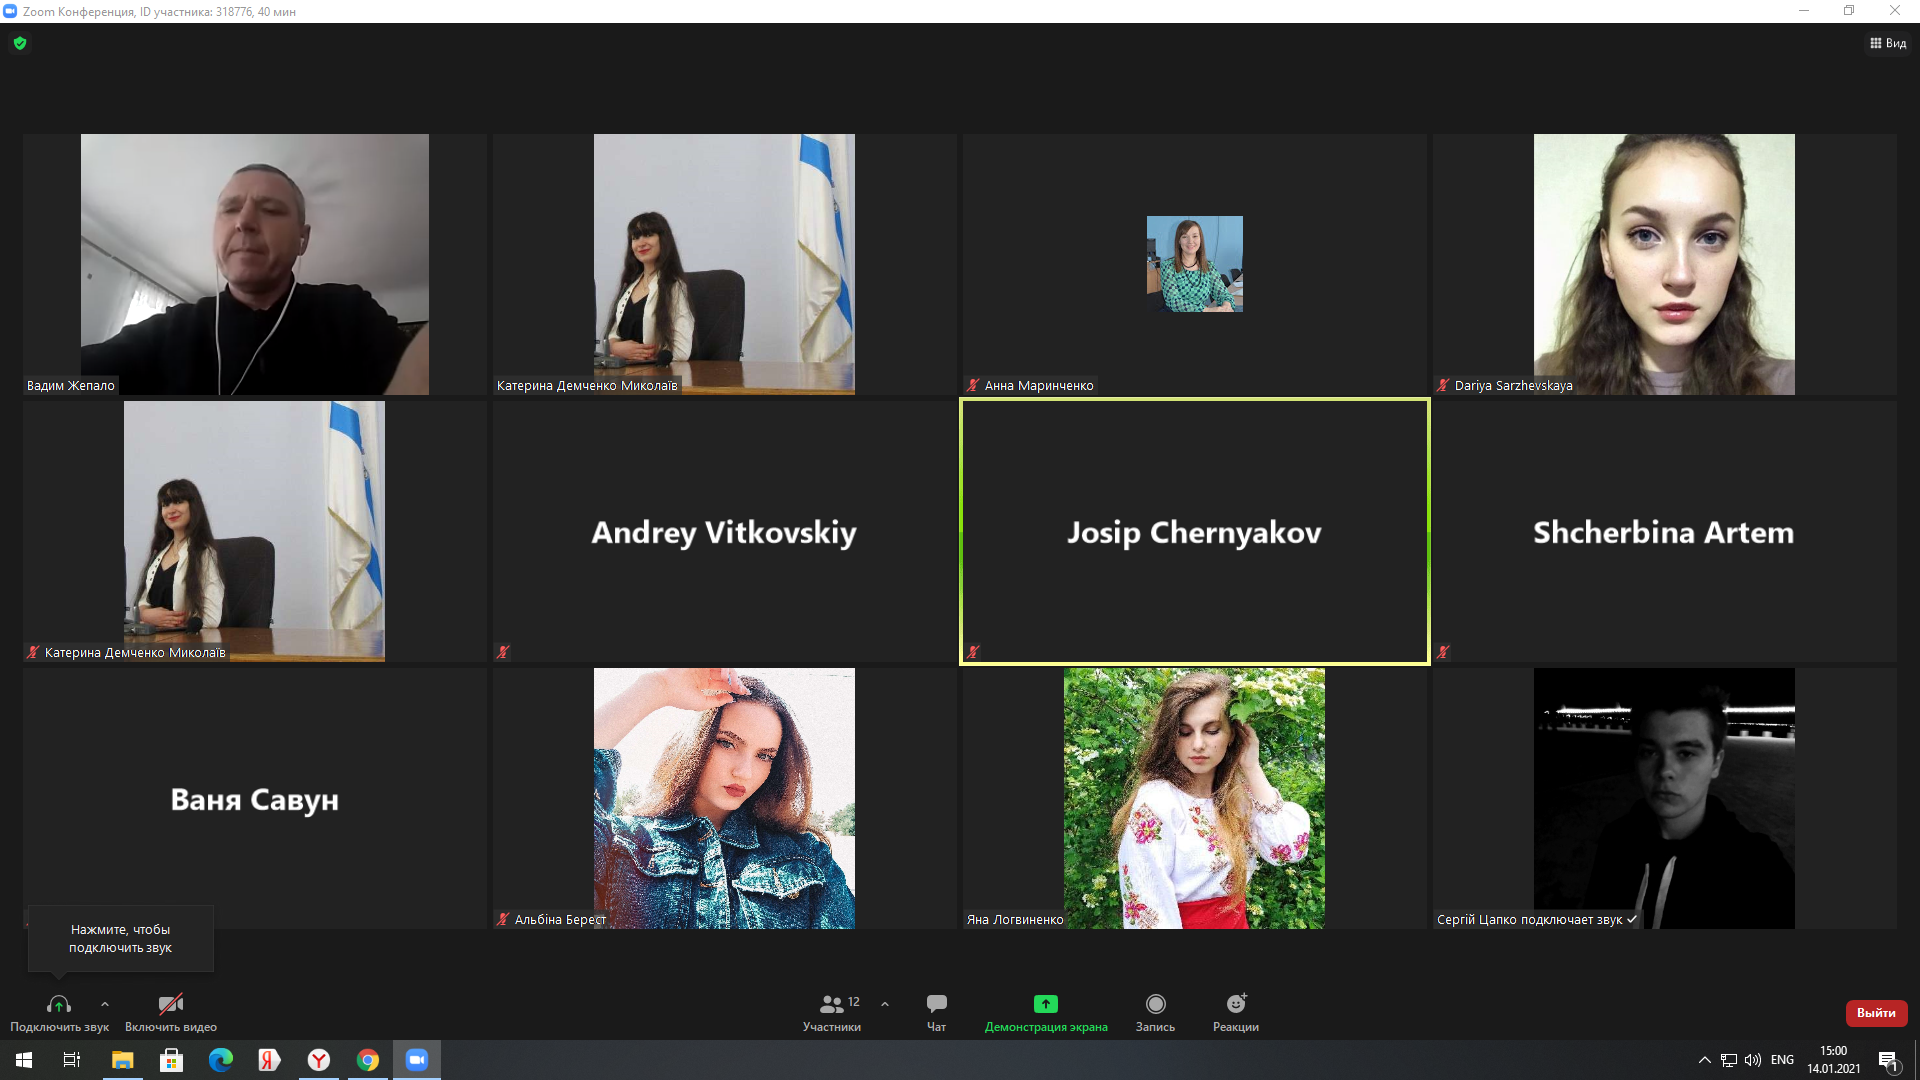Open the Вид view layout menu
The image size is (1920, 1080).
click(1888, 43)
